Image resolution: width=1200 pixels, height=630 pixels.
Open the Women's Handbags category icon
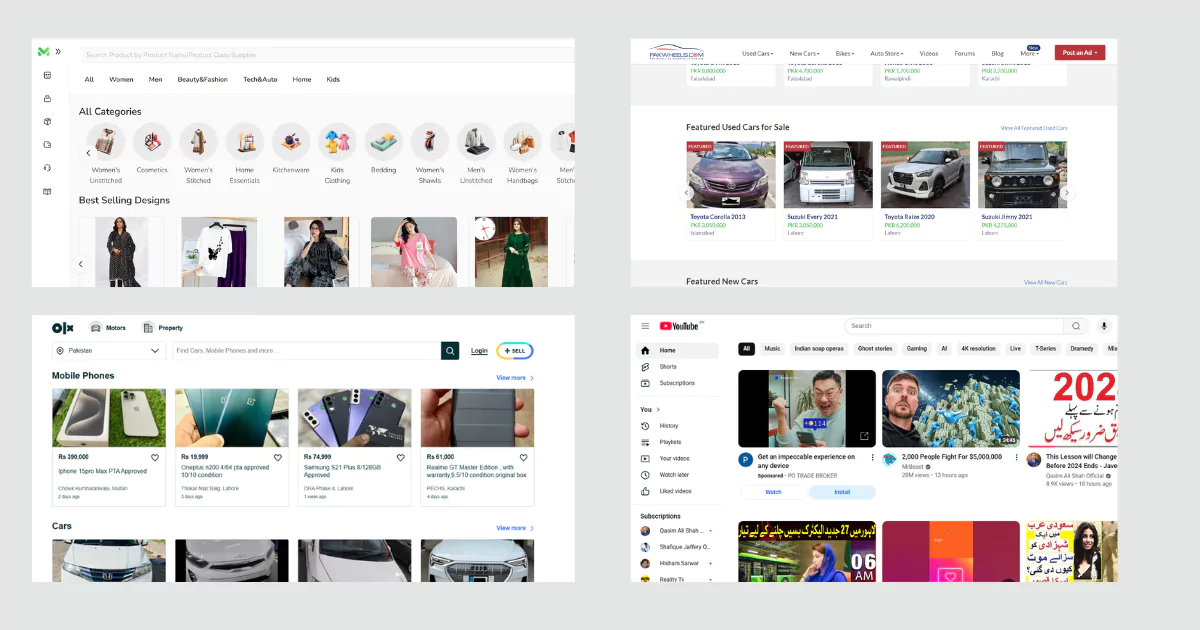click(522, 142)
